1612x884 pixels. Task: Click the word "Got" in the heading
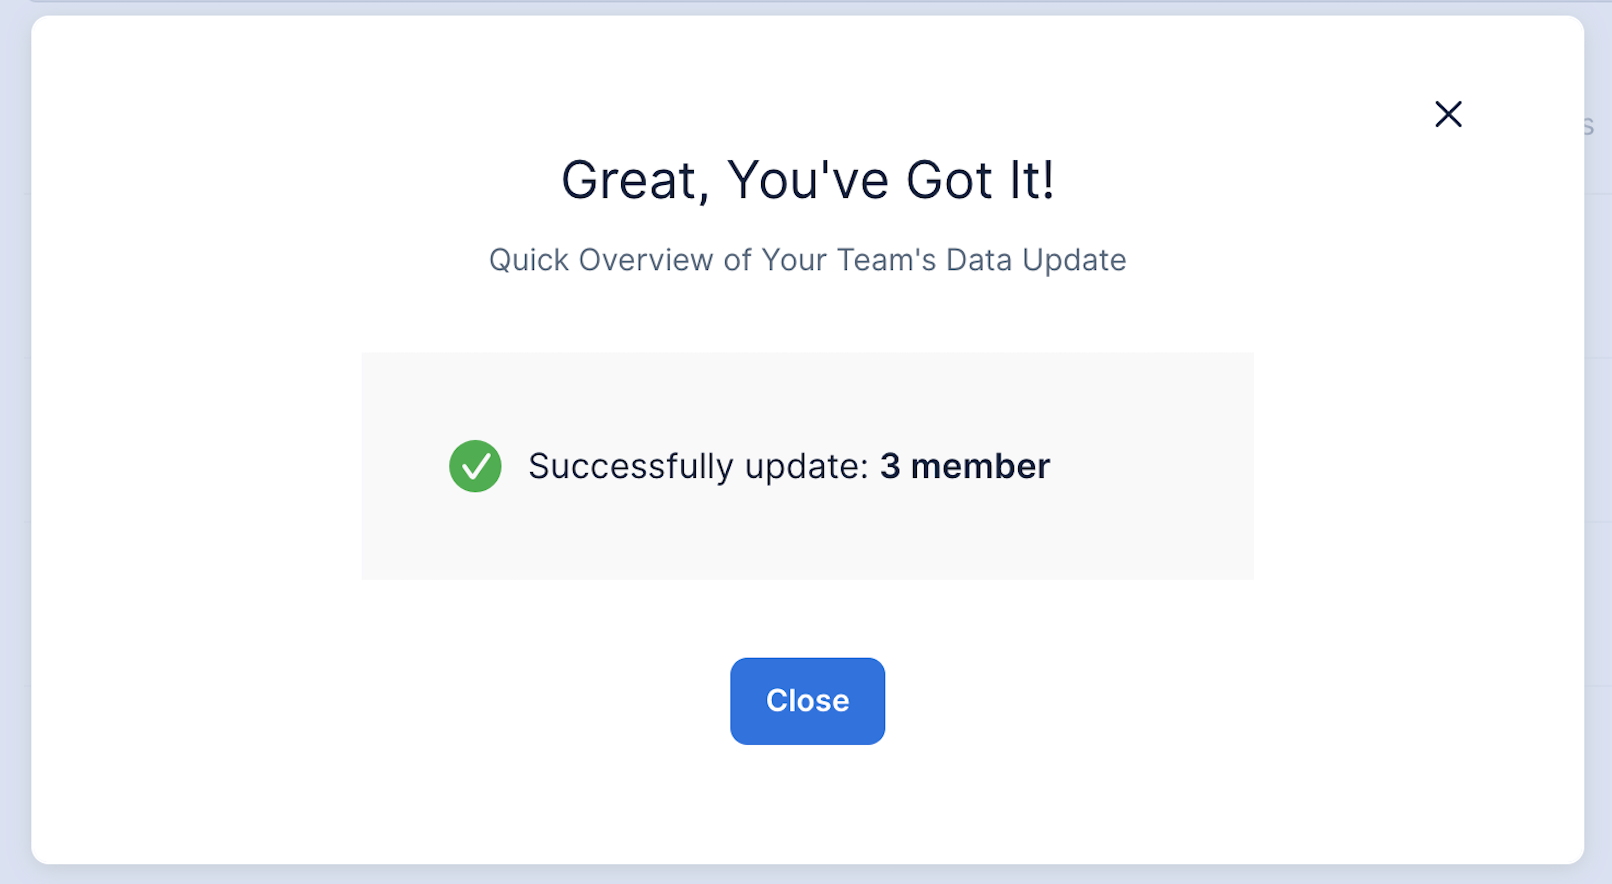[949, 181]
